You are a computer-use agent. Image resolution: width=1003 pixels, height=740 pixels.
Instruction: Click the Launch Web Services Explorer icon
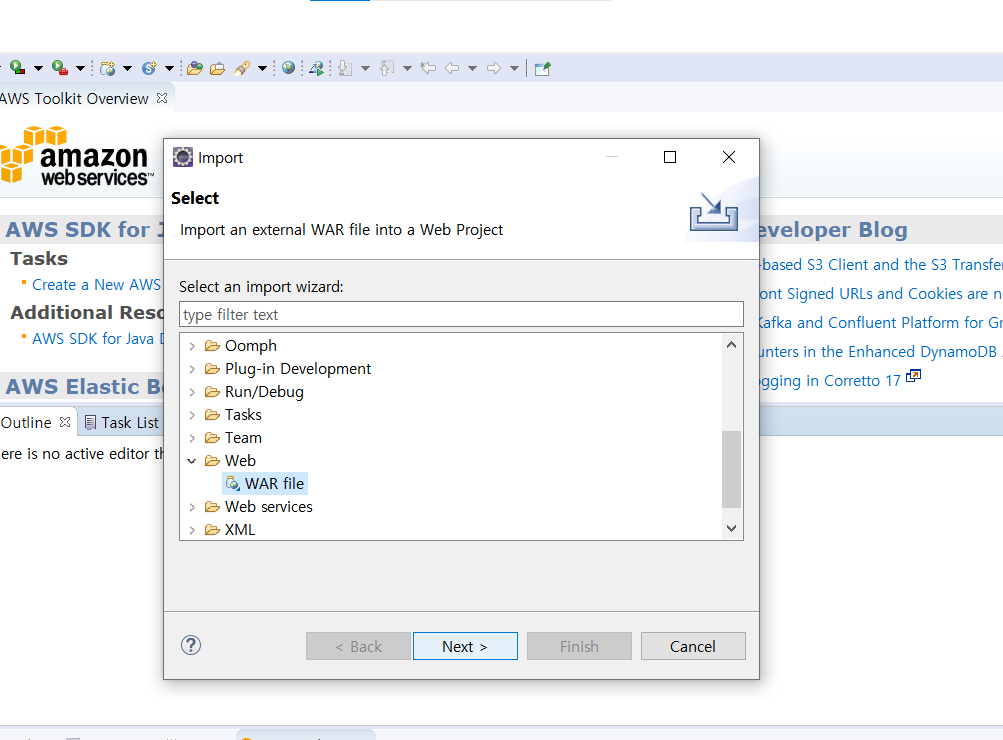317,68
